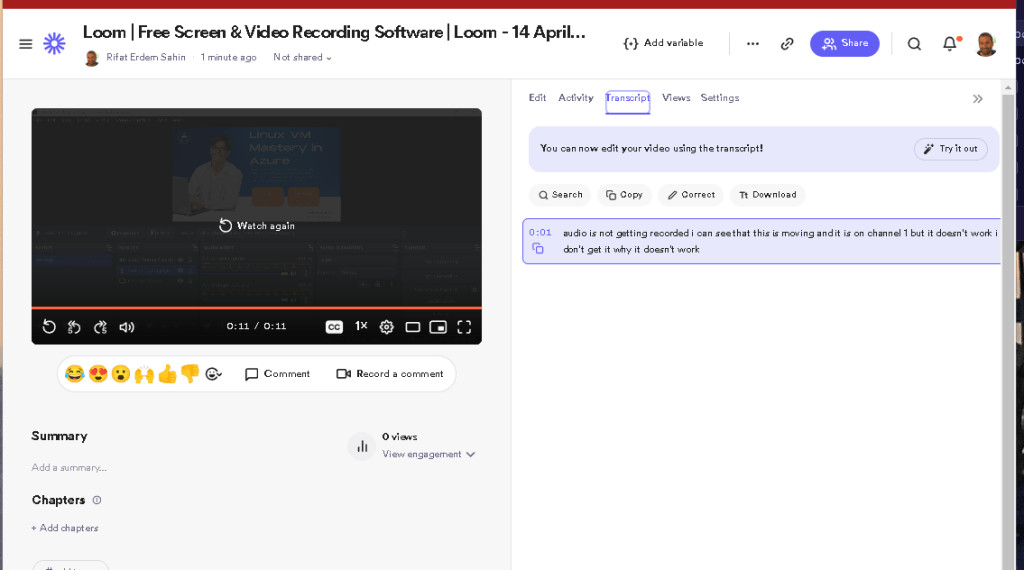
Task: Click Add a summary field
Action: point(69,467)
